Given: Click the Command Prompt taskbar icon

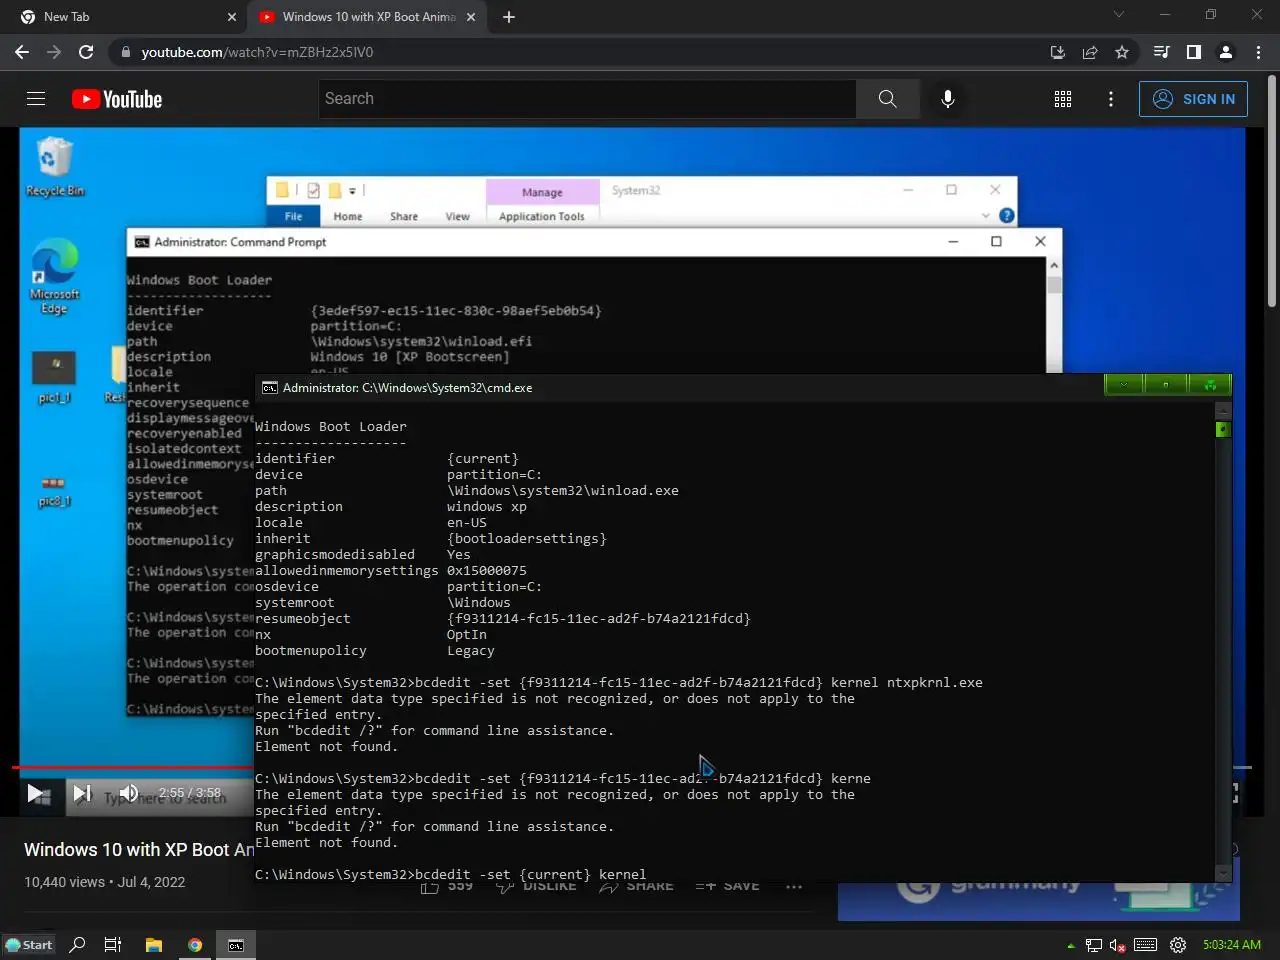Looking at the screenshot, I should point(236,945).
